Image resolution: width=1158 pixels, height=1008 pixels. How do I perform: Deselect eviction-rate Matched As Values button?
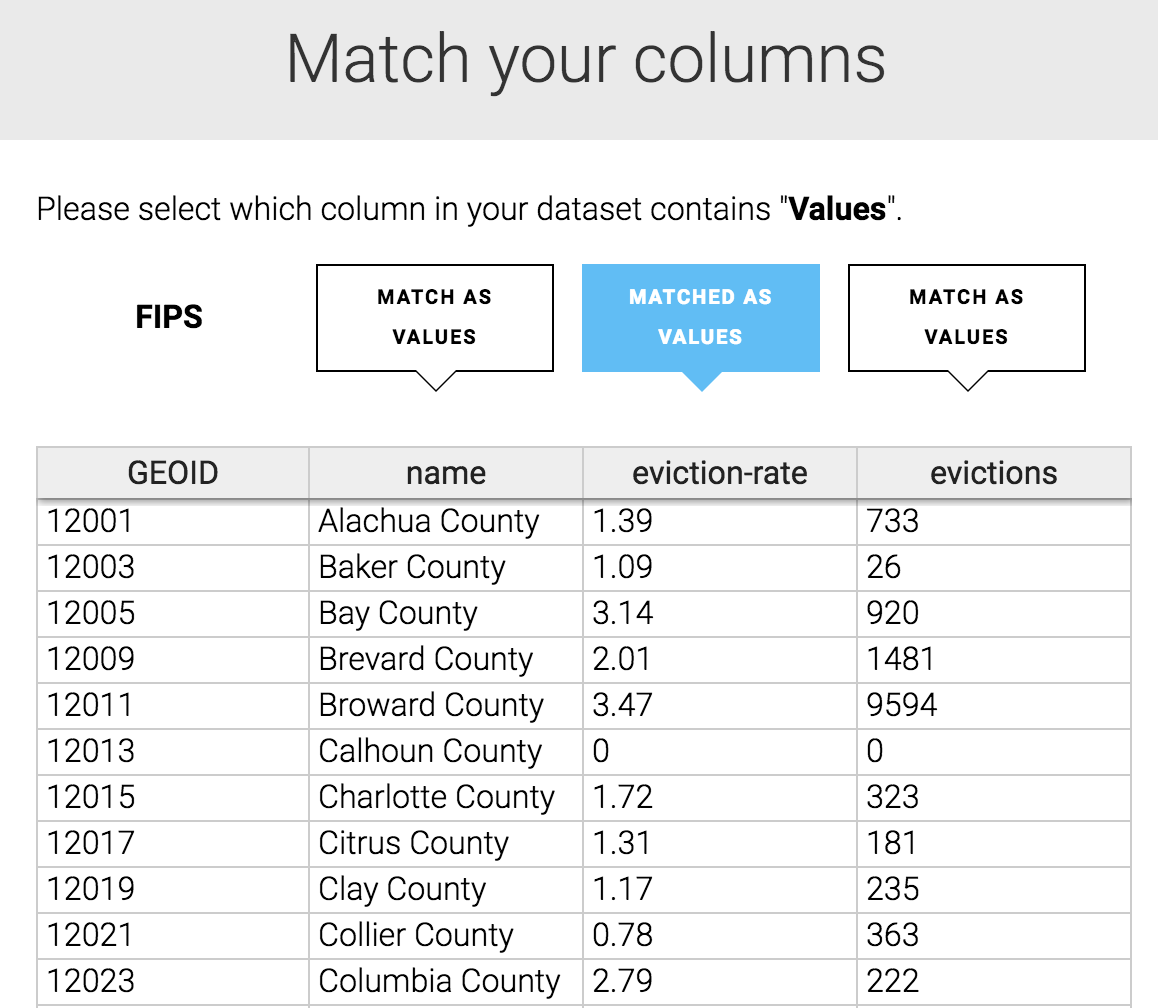click(700, 317)
